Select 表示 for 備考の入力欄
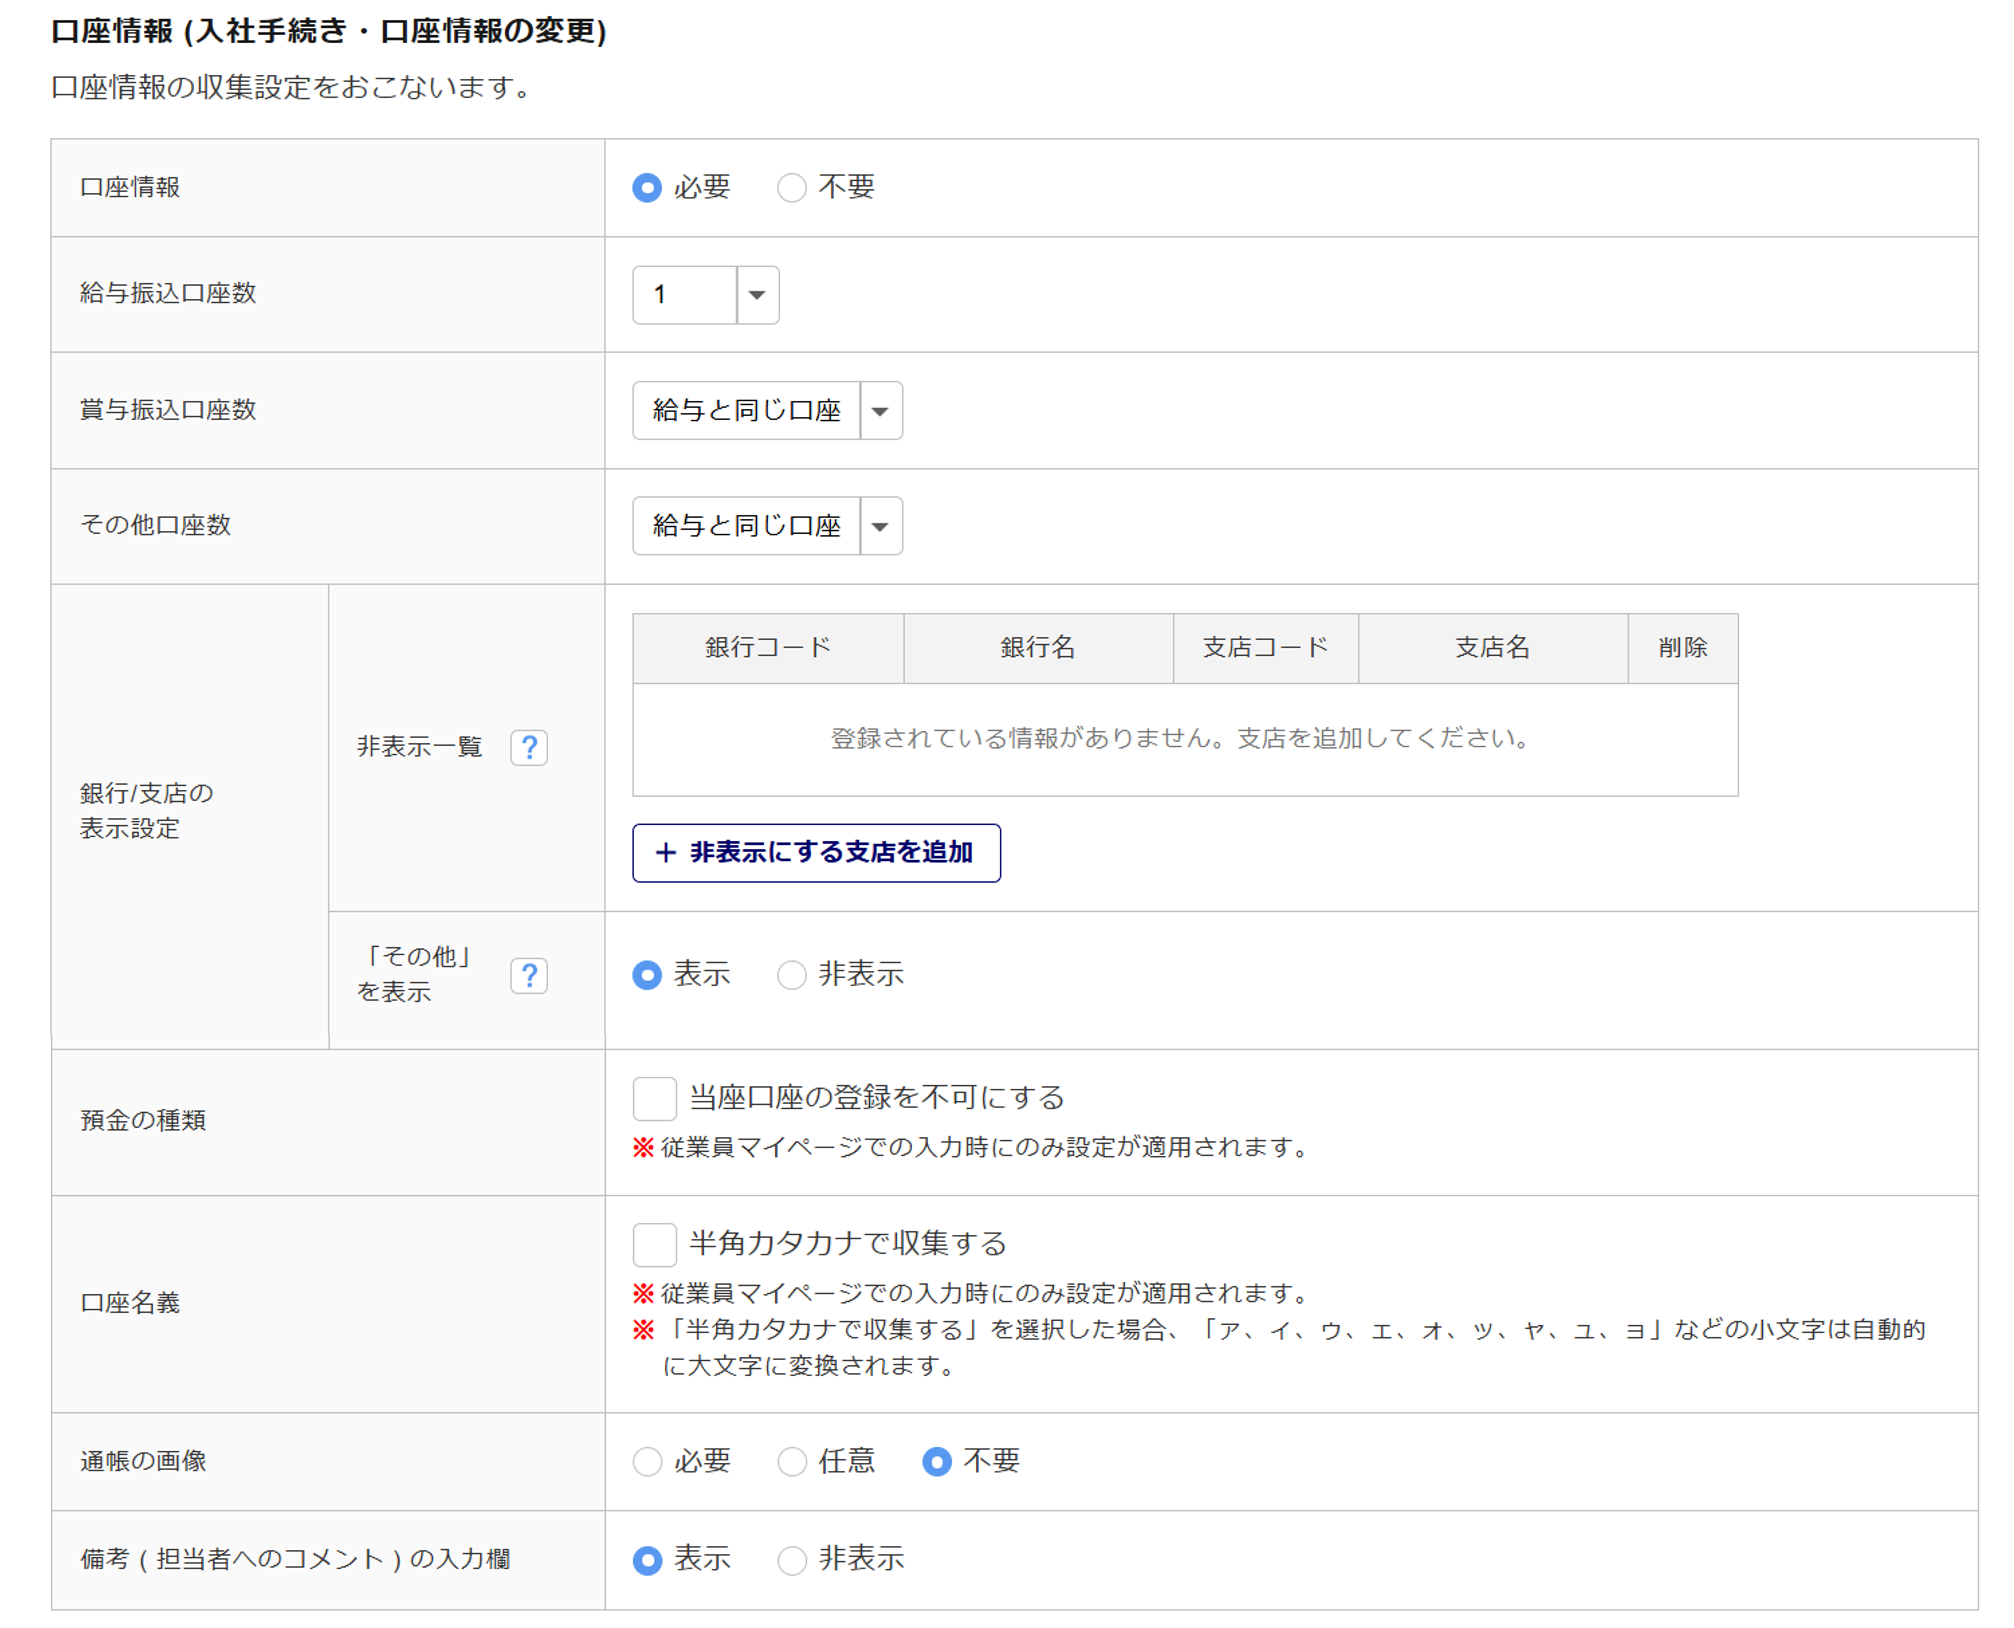2014x1628 pixels. tap(647, 1560)
